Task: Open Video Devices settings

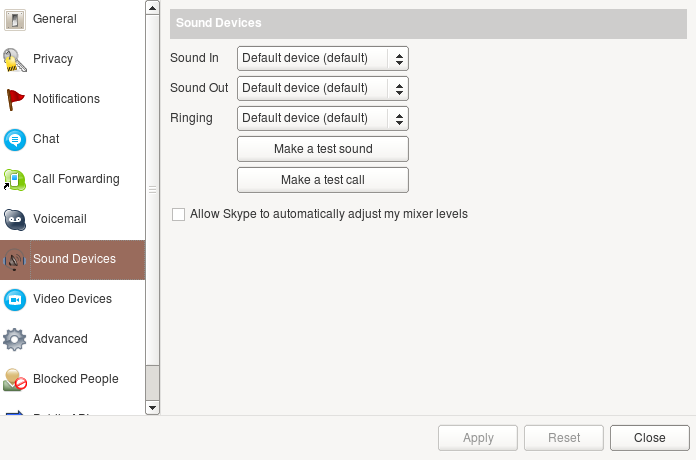Action: (72, 300)
